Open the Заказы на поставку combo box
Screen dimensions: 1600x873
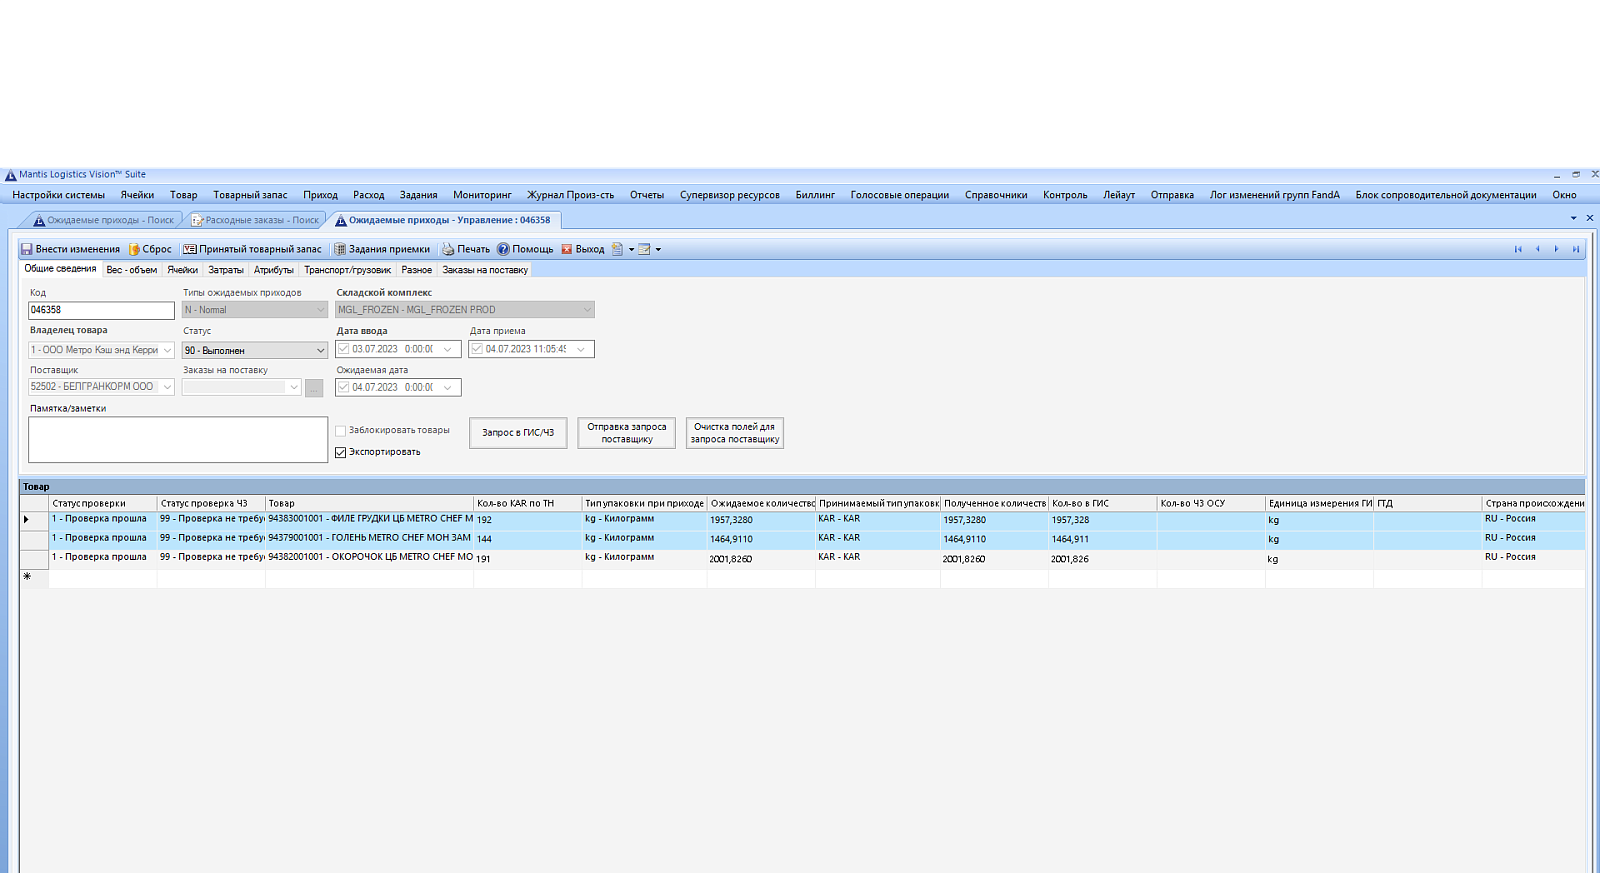tap(241, 387)
